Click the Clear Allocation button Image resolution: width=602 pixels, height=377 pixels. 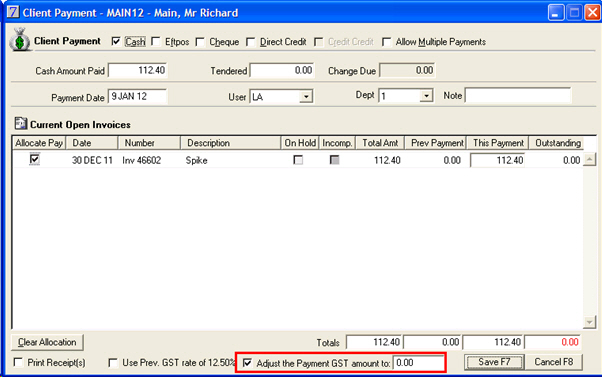[47, 342]
